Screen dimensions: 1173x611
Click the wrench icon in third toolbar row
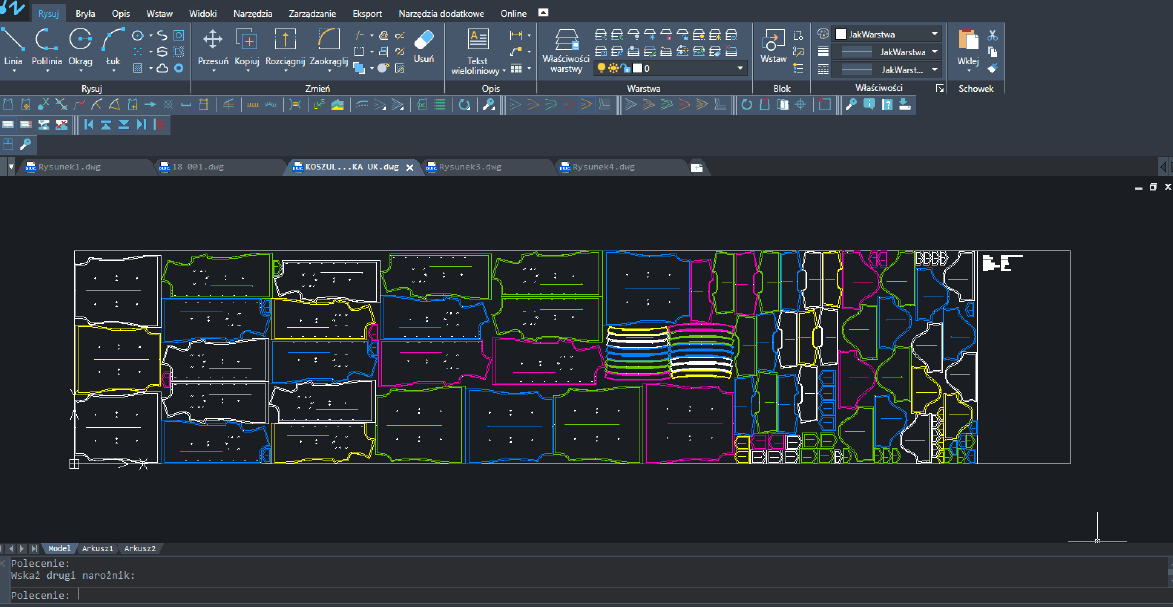pyautogui.click(x=25, y=144)
